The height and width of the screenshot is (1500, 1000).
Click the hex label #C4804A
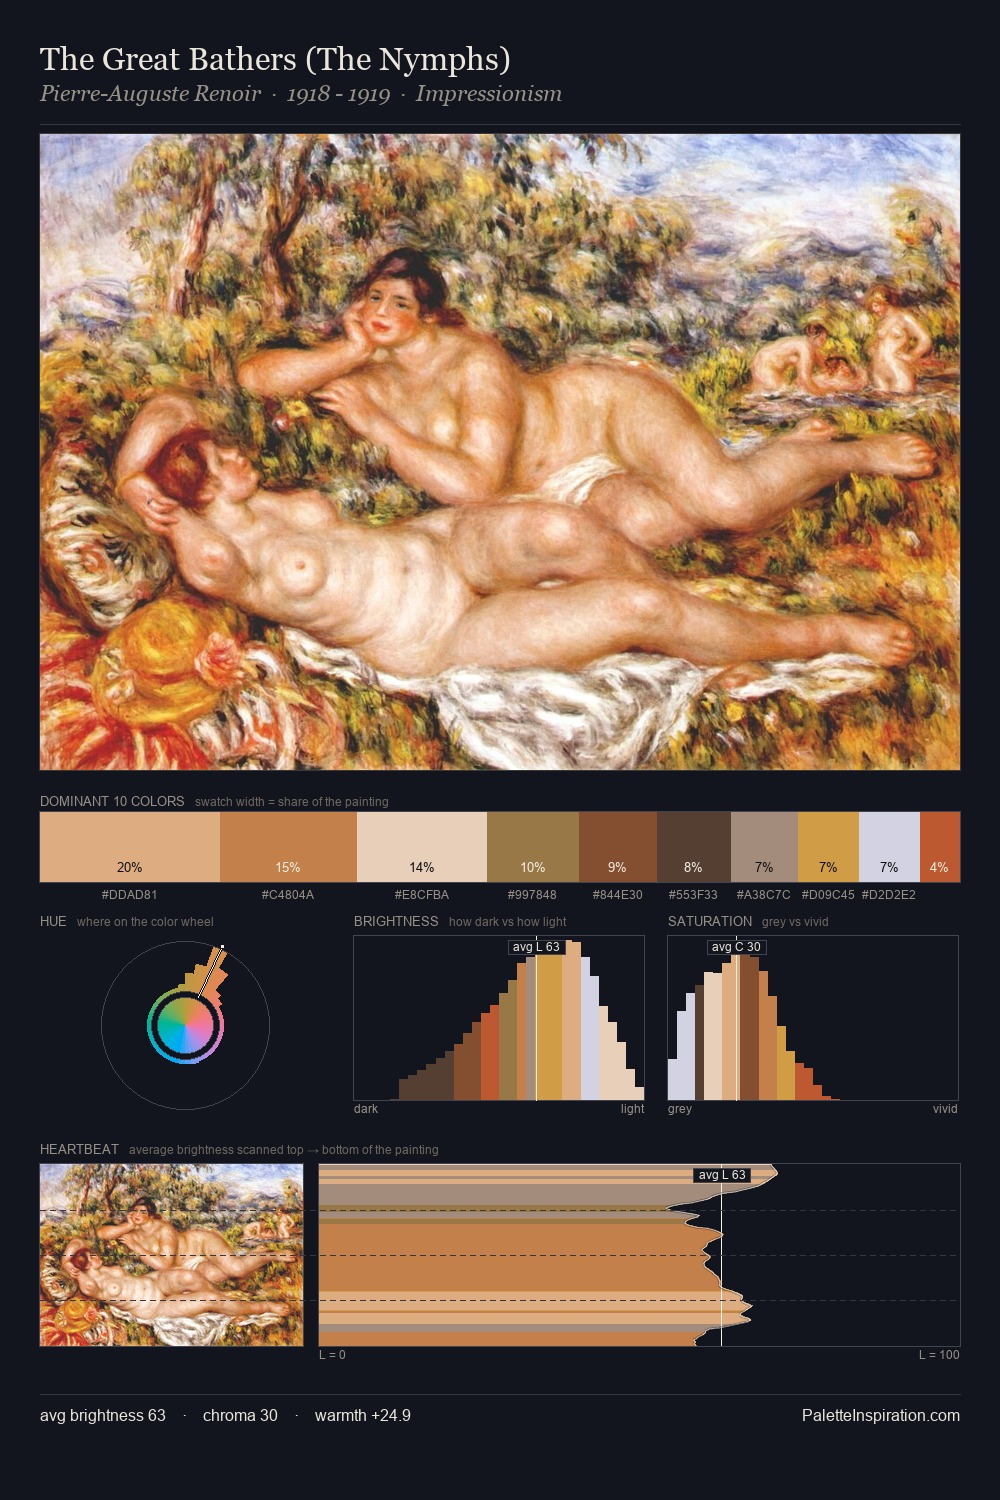(x=288, y=895)
